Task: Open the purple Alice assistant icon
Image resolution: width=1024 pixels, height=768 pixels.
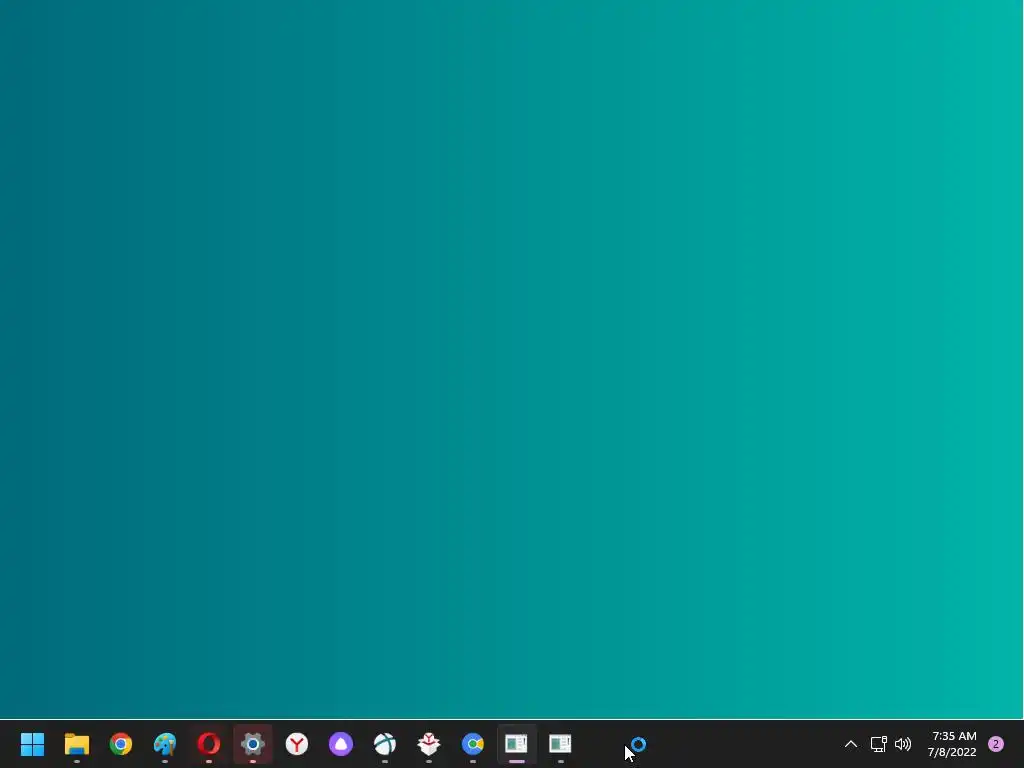Action: (x=341, y=744)
